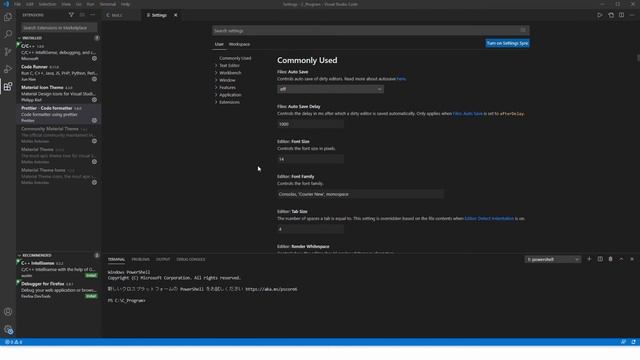This screenshot has height=360, width=640.
Task: Switch to Problems panel tab
Action: click(140, 259)
